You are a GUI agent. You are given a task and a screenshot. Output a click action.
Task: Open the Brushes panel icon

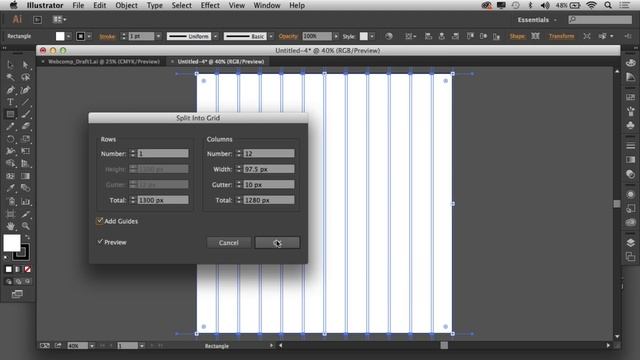point(631,111)
